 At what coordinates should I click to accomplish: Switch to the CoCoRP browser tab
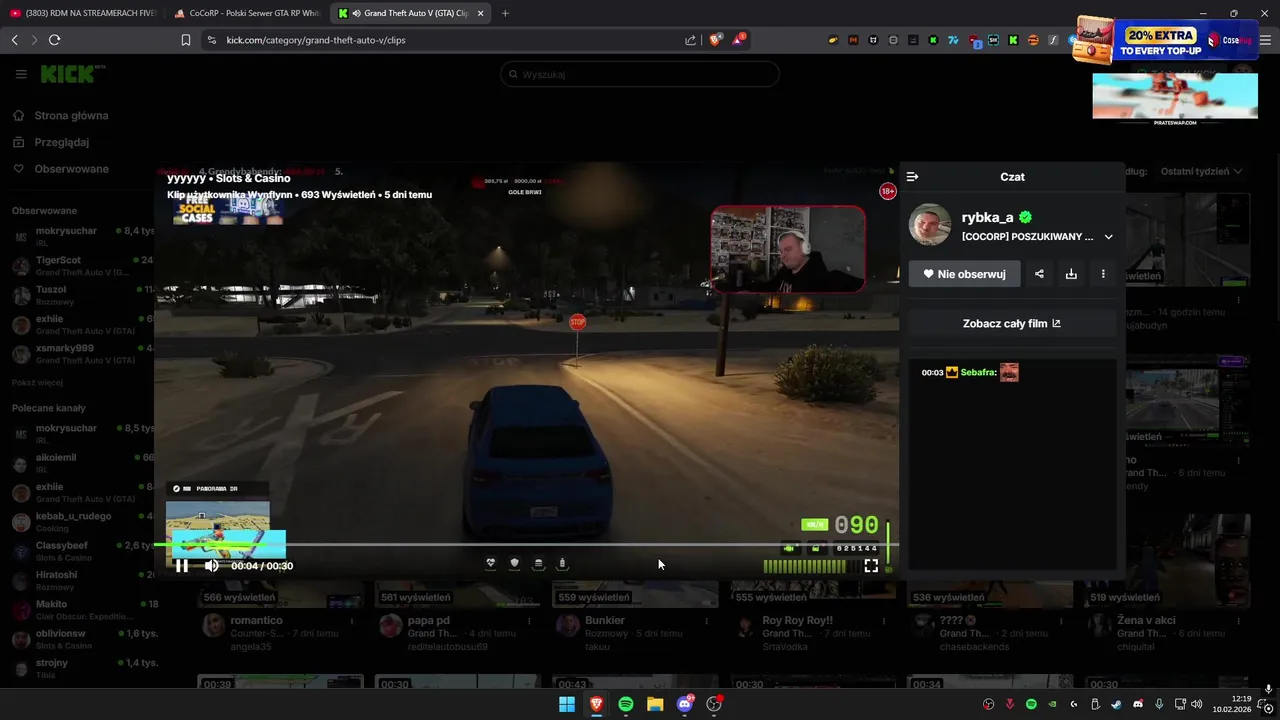point(246,13)
